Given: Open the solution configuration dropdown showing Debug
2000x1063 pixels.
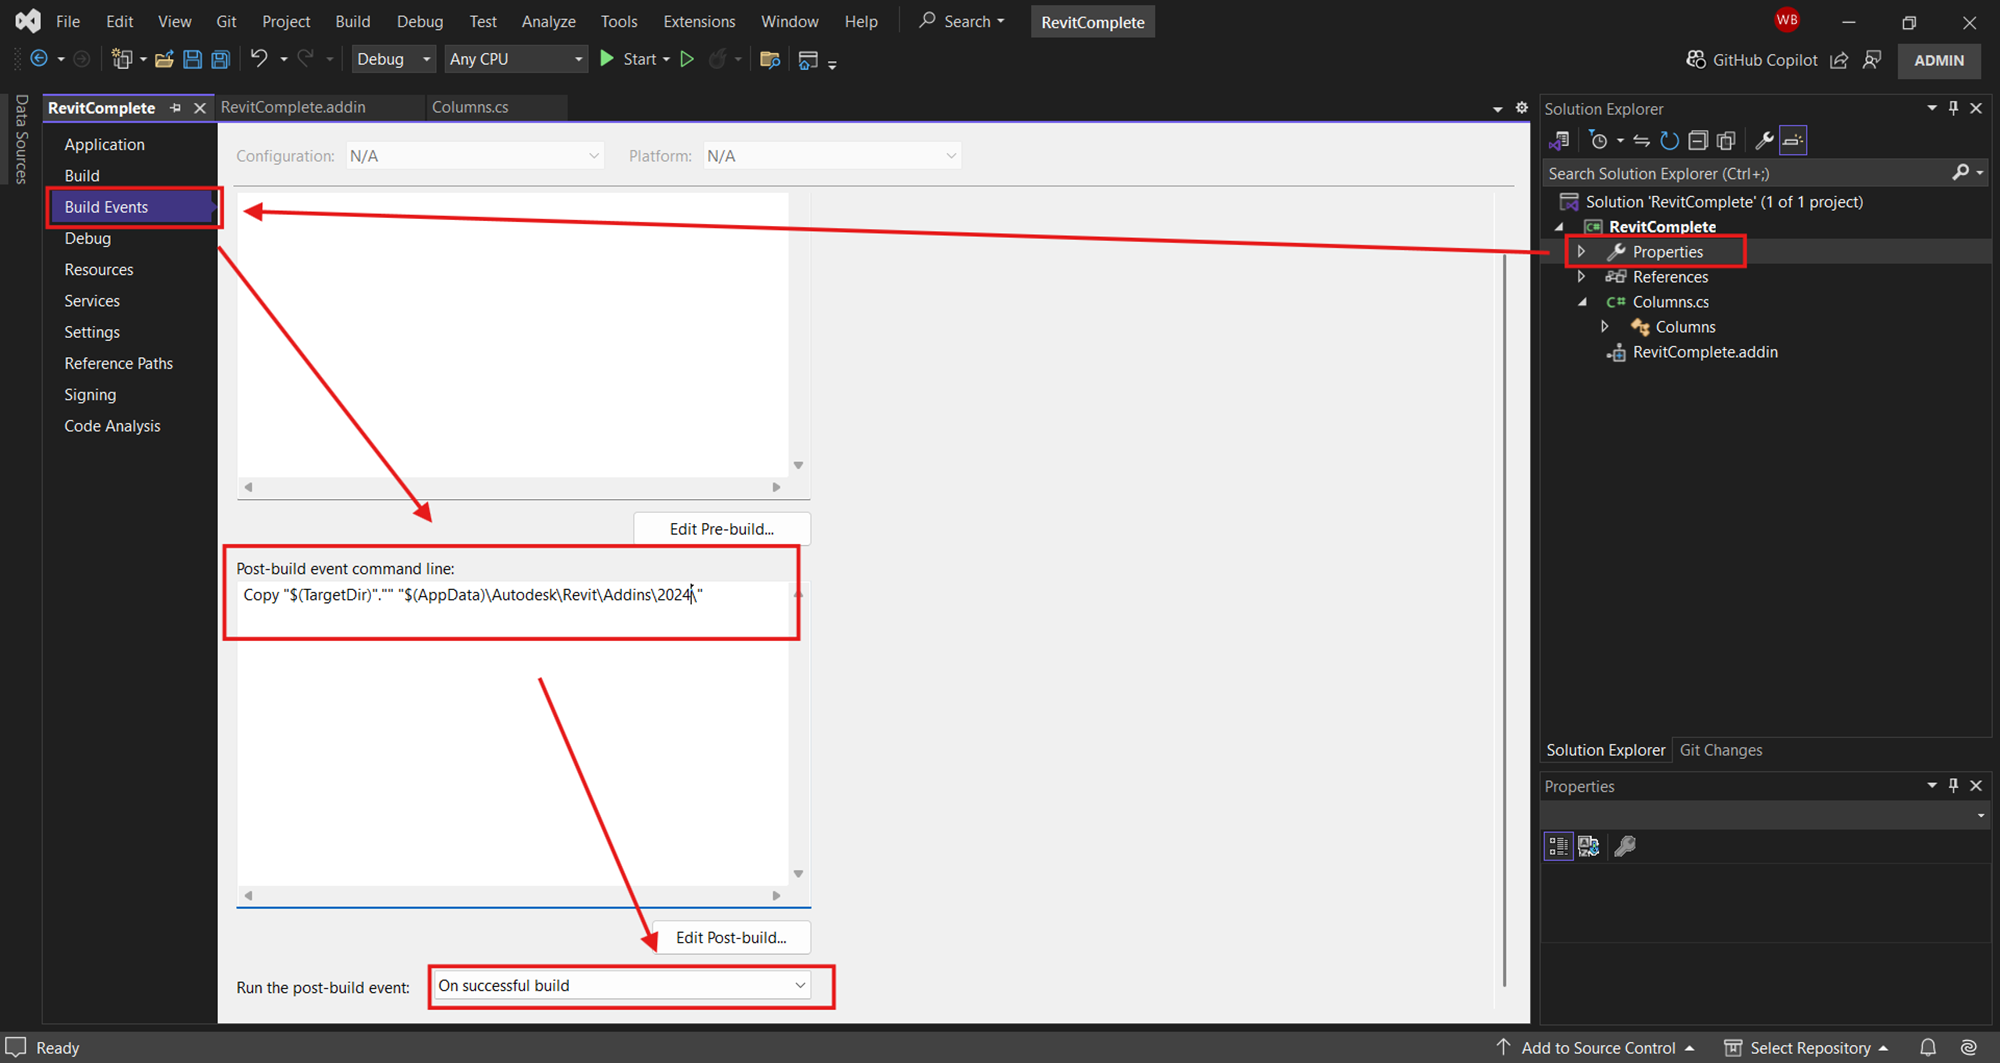Looking at the screenshot, I should [393, 58].
